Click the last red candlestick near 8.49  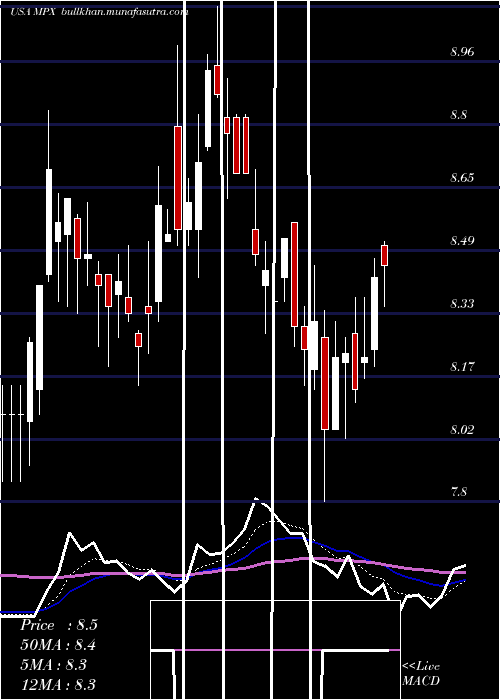click(384, 255)
